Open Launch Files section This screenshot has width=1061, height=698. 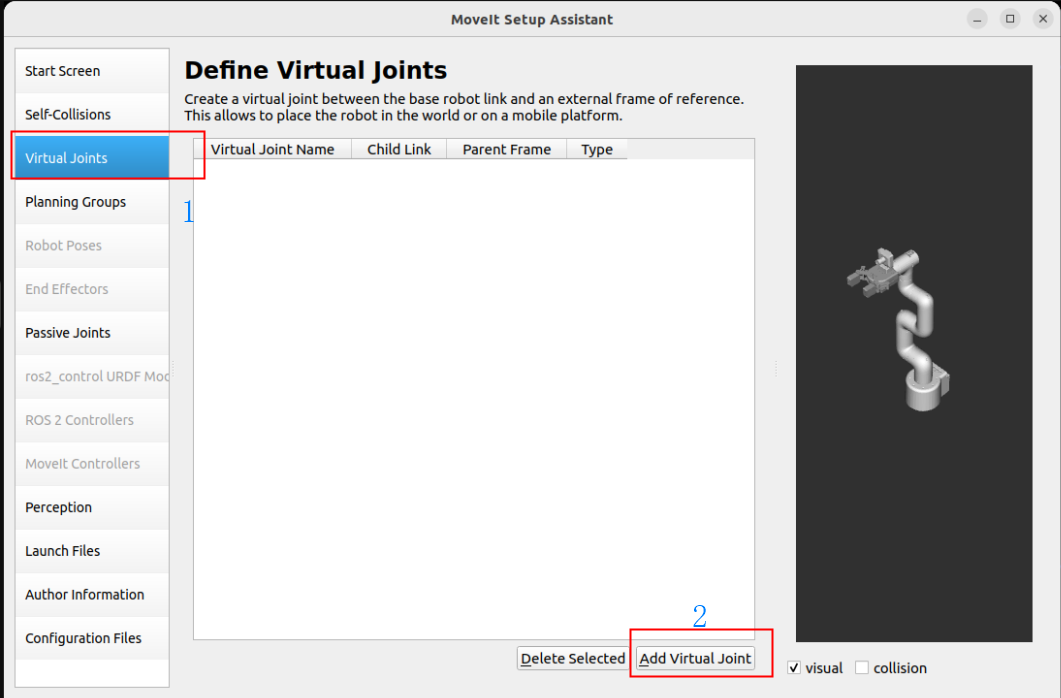pos(92,551)
